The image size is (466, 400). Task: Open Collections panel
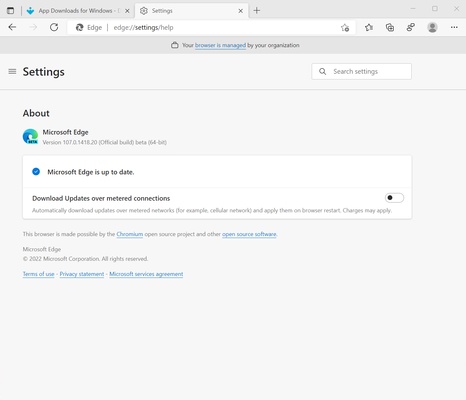(x=390, y=27)
